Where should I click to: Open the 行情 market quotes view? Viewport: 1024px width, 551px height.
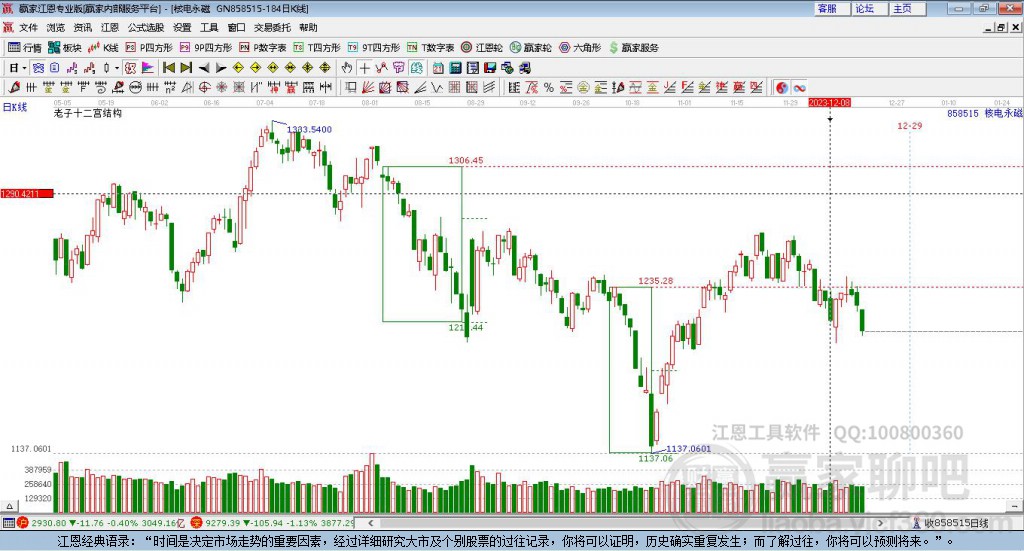click(25, 48)
